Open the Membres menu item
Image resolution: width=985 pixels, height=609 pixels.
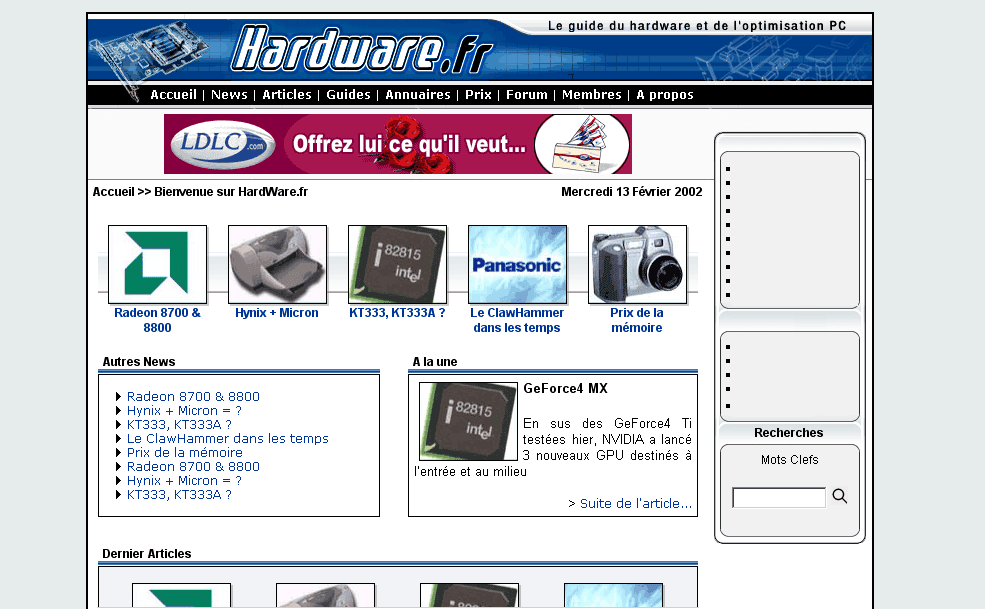pyautogui.click(x=591, y=94)
